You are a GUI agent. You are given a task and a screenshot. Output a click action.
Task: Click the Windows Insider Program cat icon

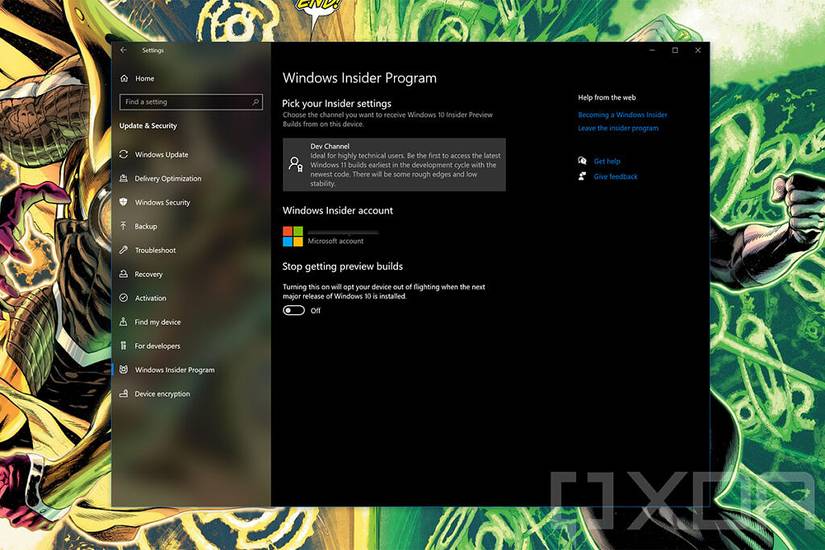click(124, 369)
